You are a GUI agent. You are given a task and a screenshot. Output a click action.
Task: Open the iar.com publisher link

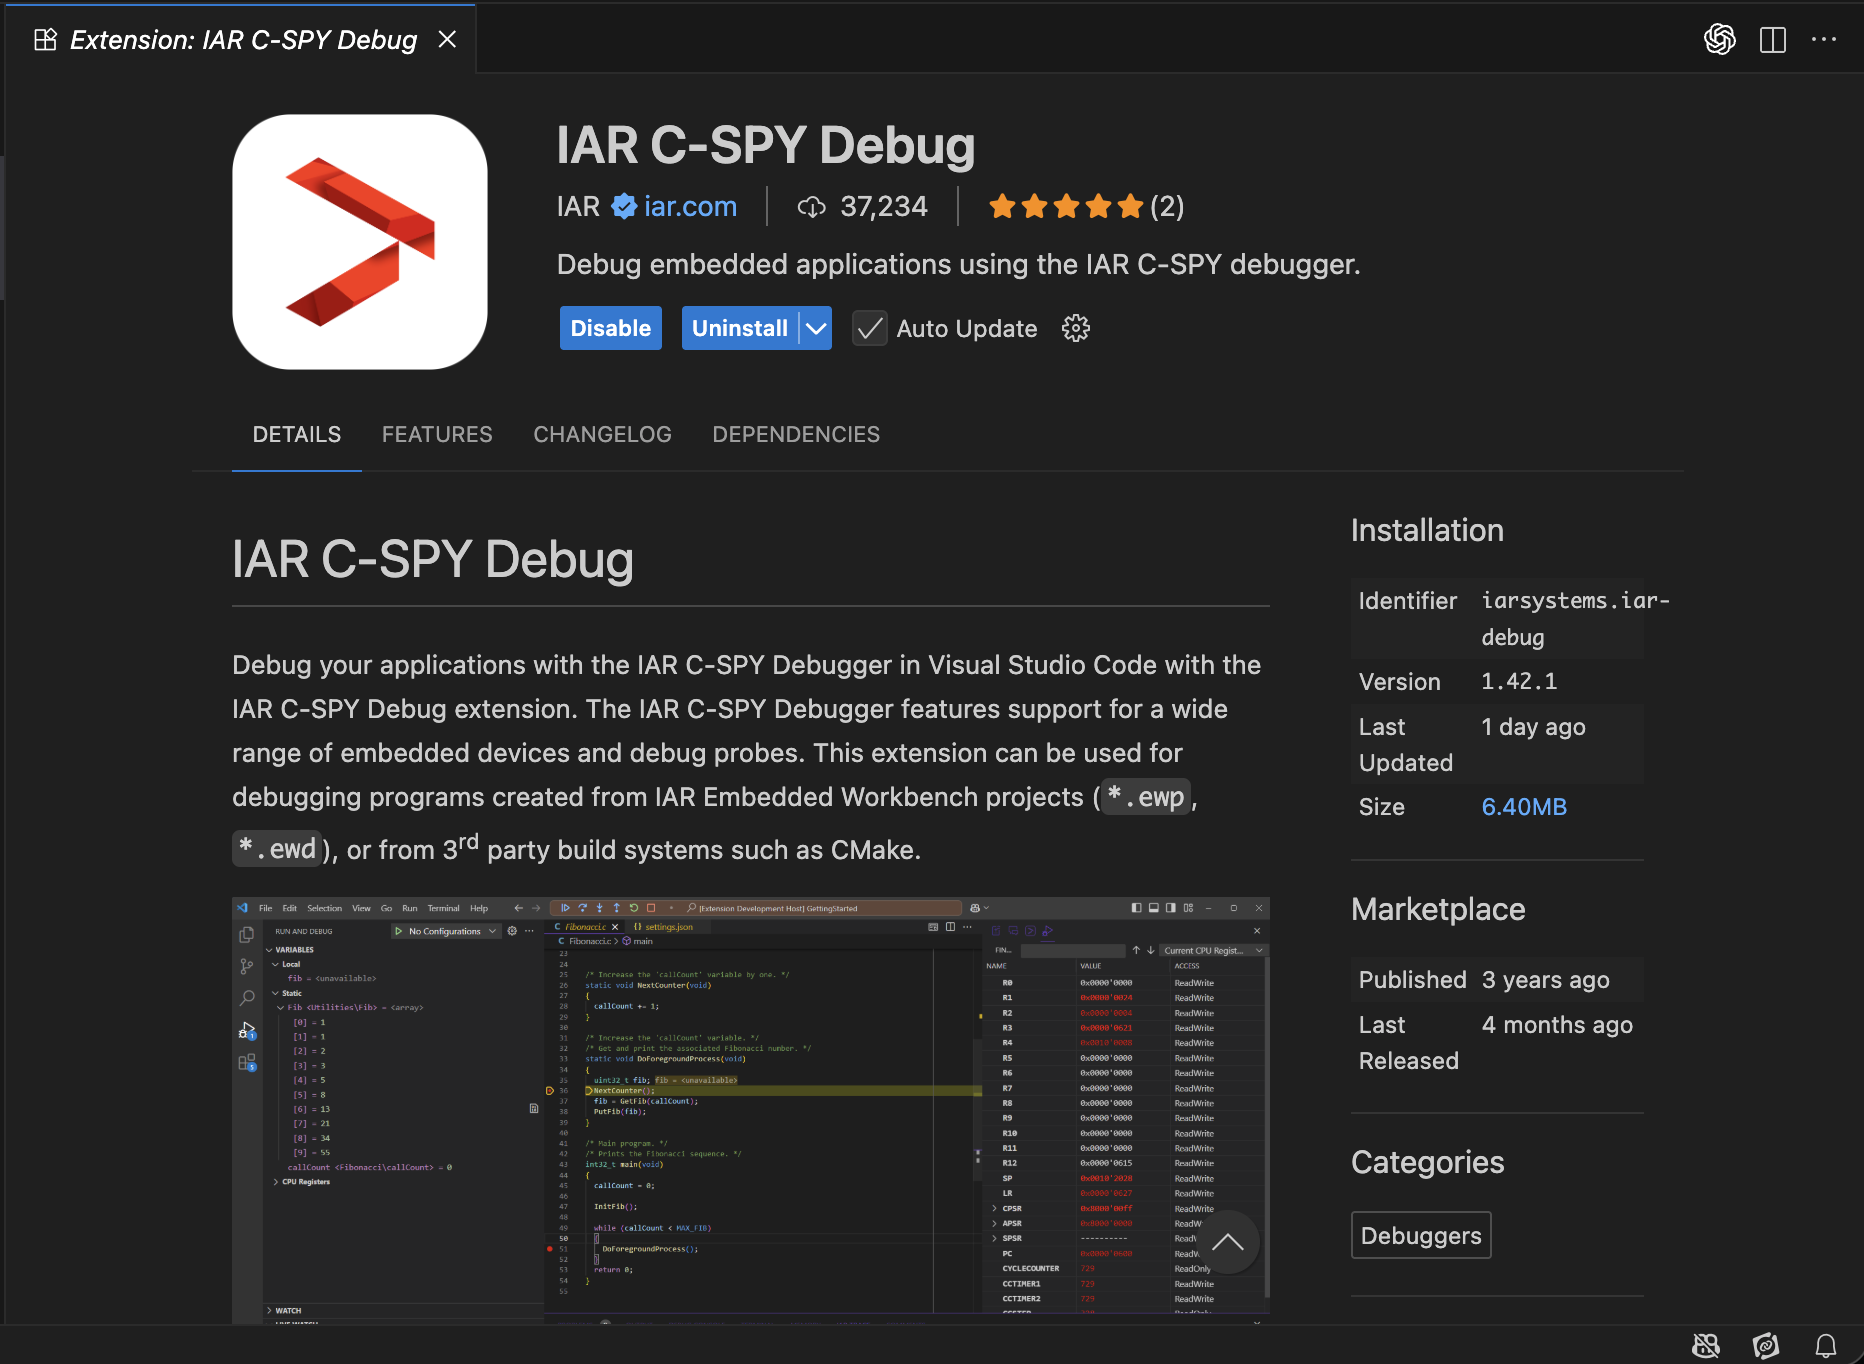pyautogui.click(x=690, y=207)
